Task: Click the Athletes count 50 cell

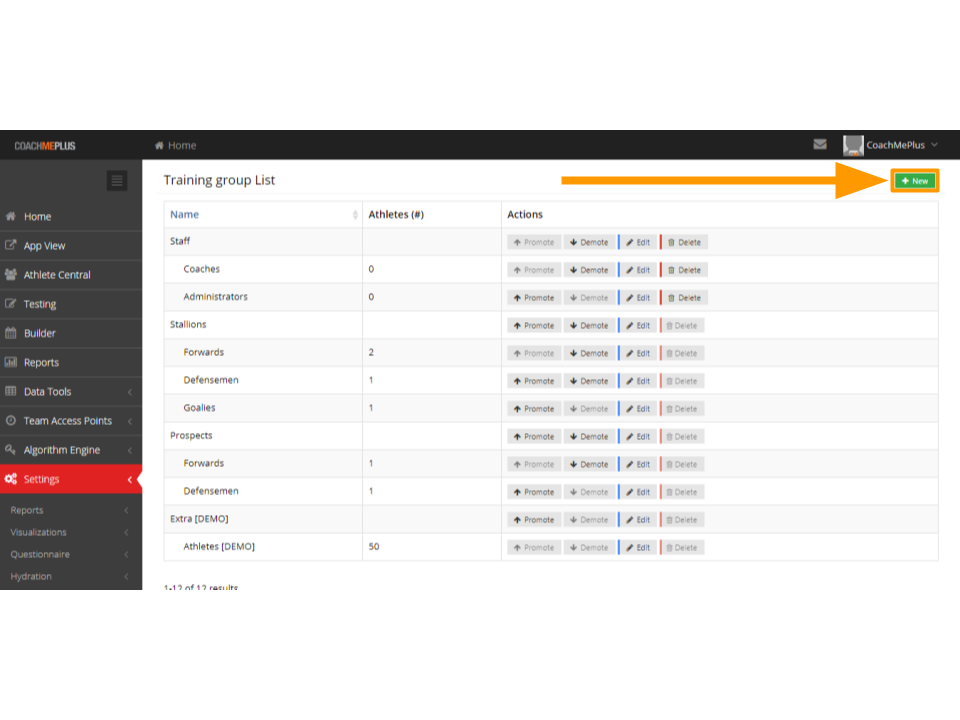Action: pyautogui.click(x=432, y=547)
